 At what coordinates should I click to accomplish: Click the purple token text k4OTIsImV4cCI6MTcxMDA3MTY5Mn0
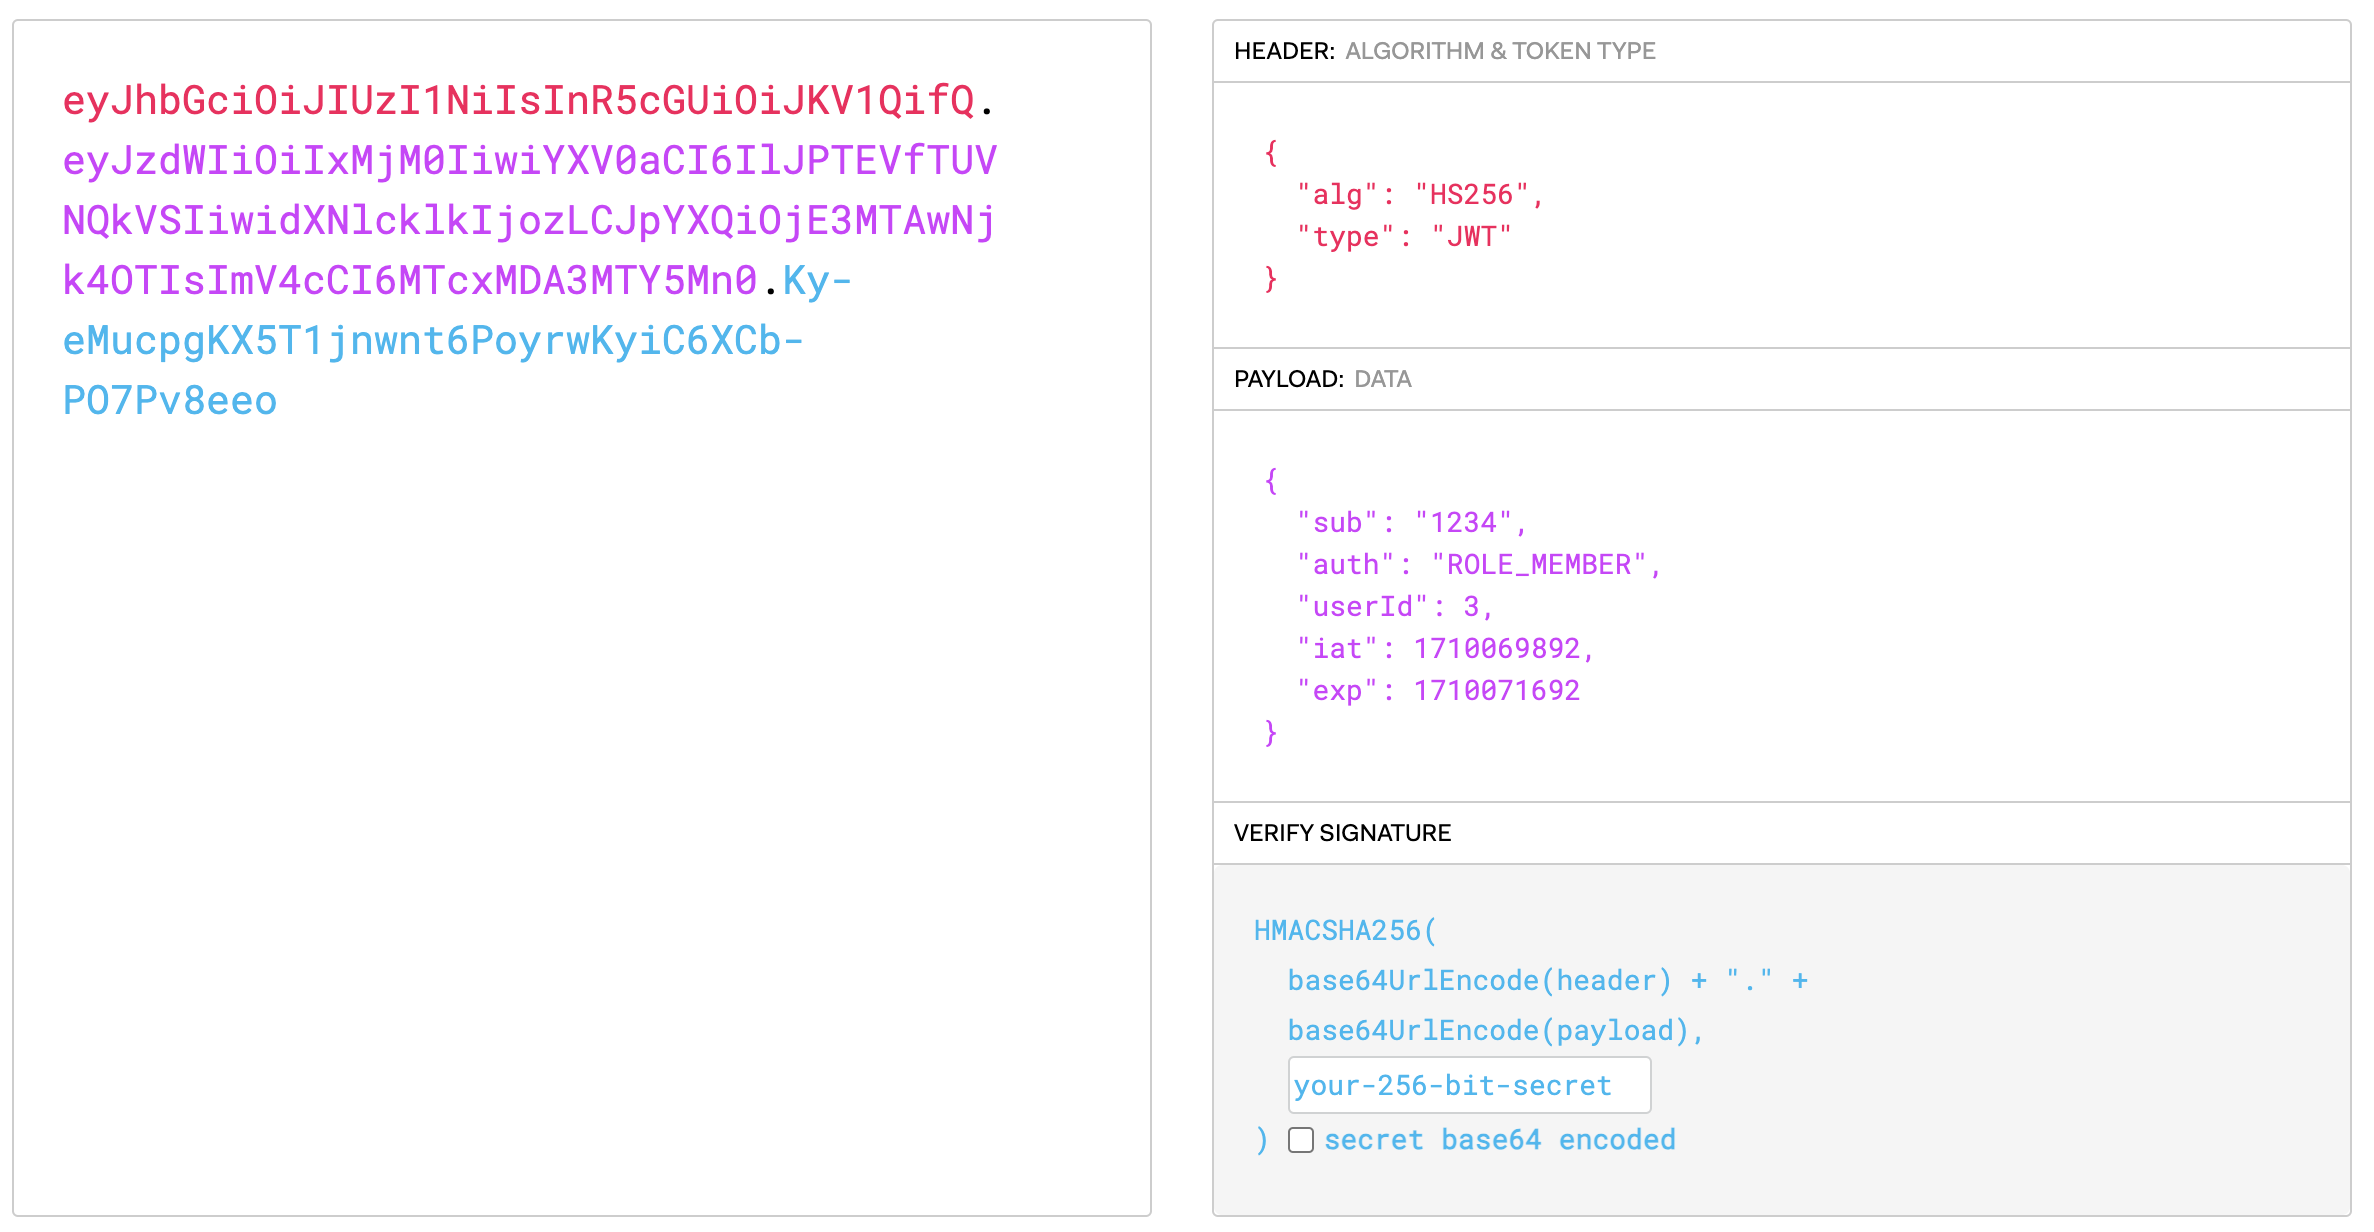(x=410, y=281)
